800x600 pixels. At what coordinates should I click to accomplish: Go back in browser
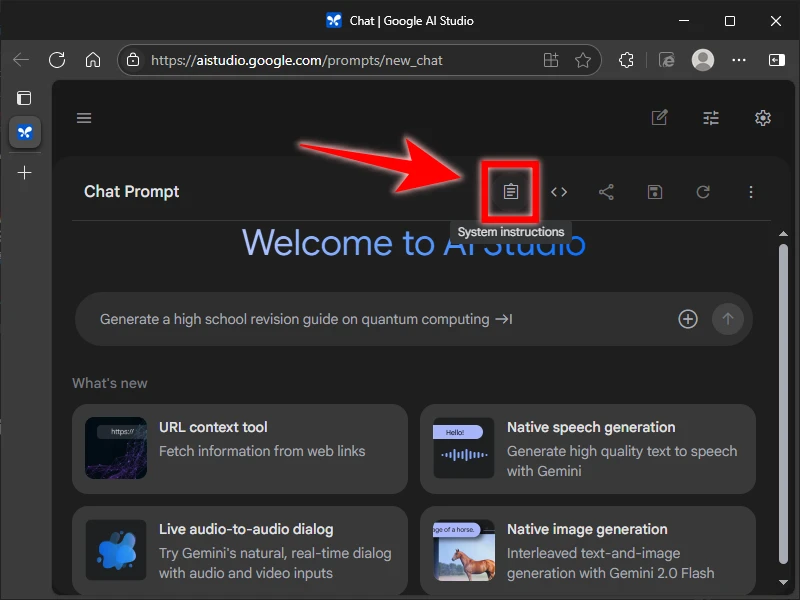click(21, 60)
